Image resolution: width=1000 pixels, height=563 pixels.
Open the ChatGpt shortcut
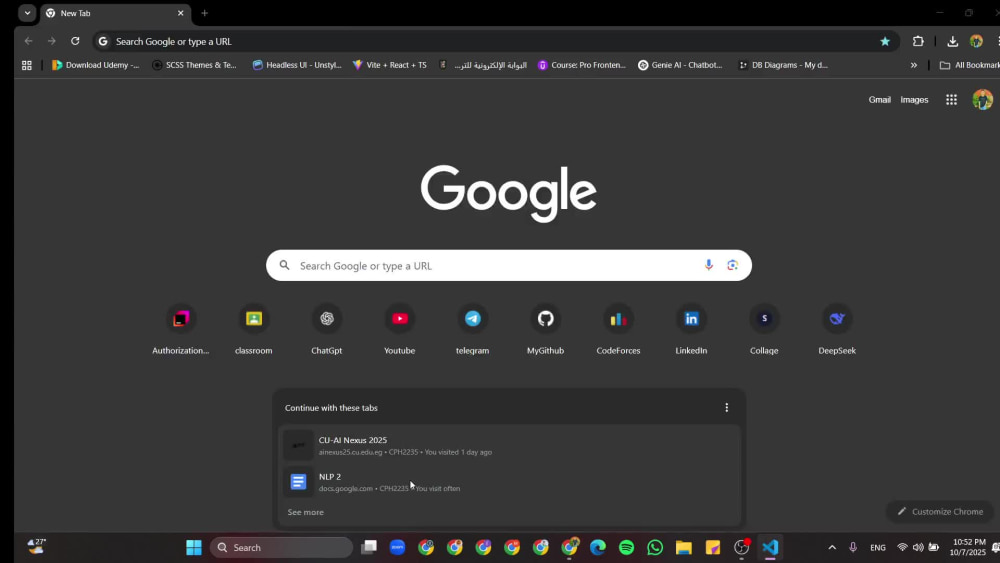tap(327, 330)
